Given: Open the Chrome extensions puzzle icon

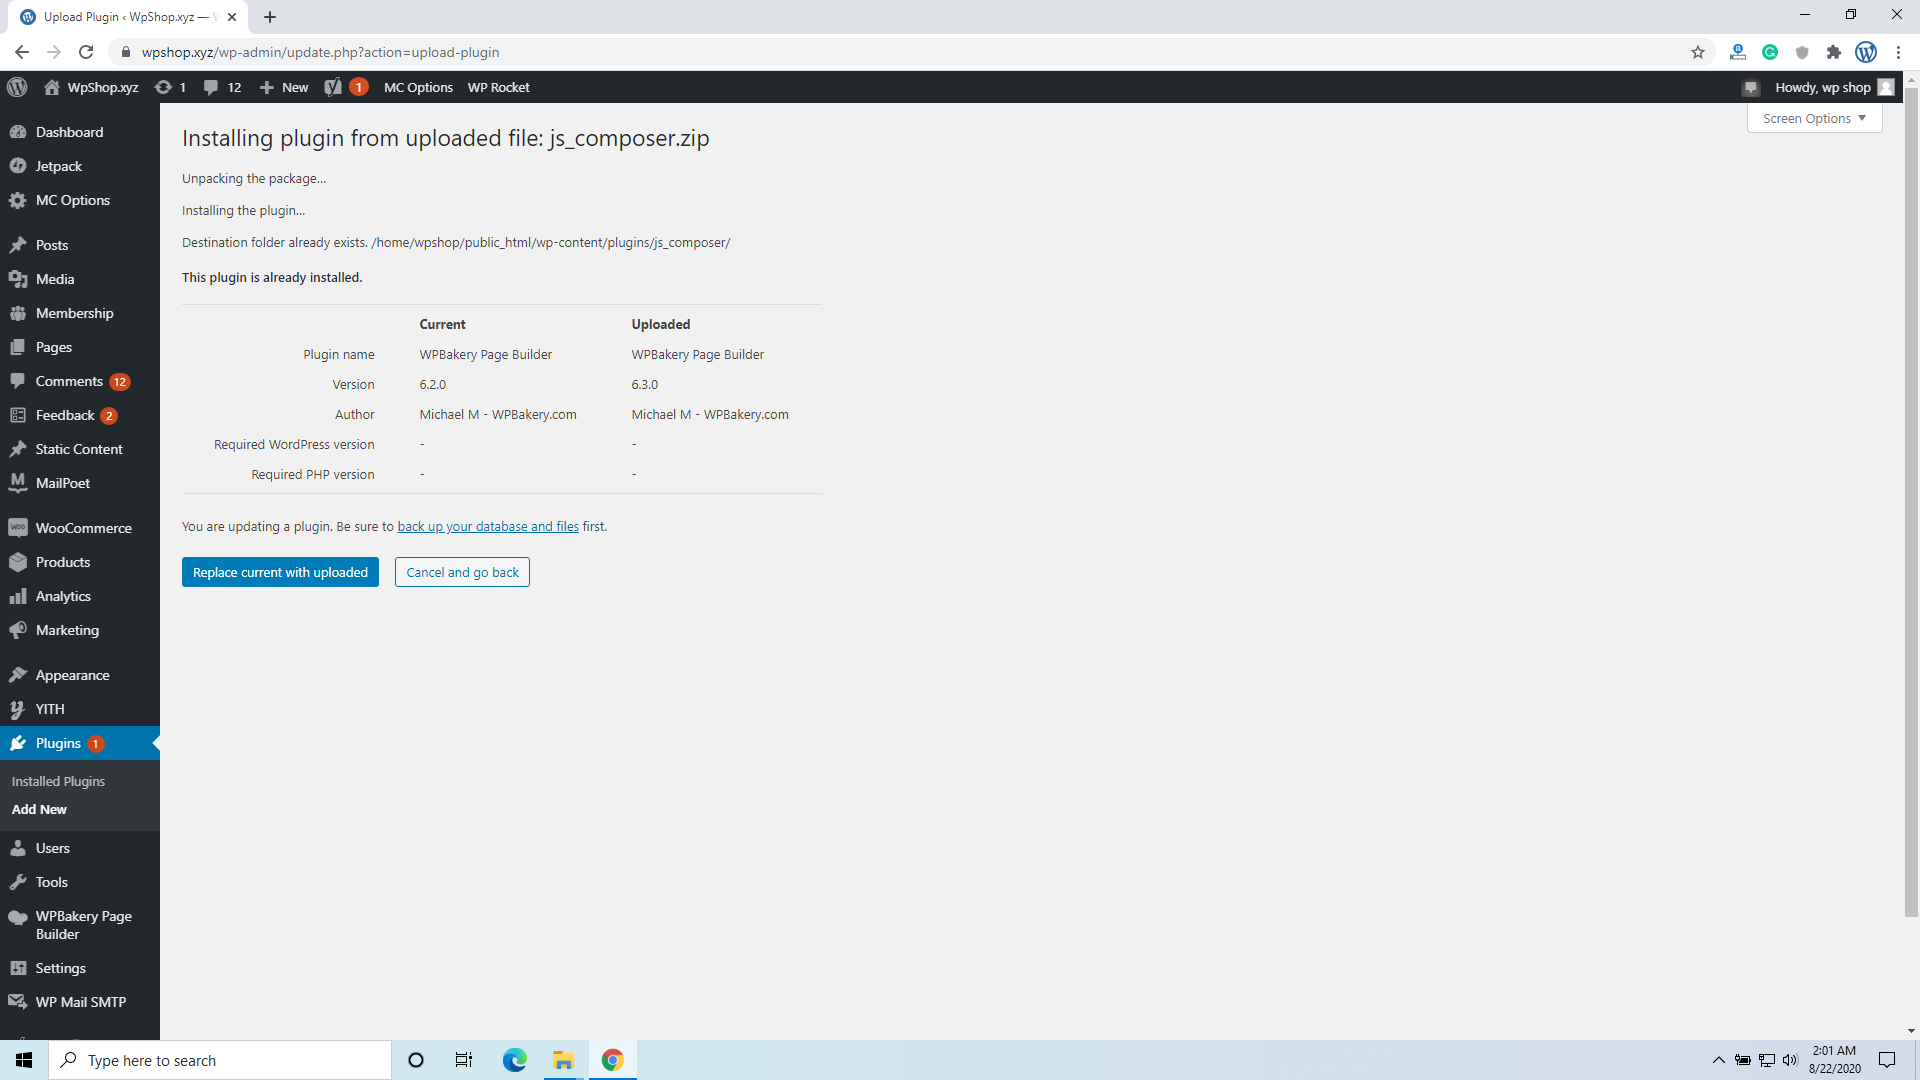Looking at the screenshot, I should [x=1833, y=52].
